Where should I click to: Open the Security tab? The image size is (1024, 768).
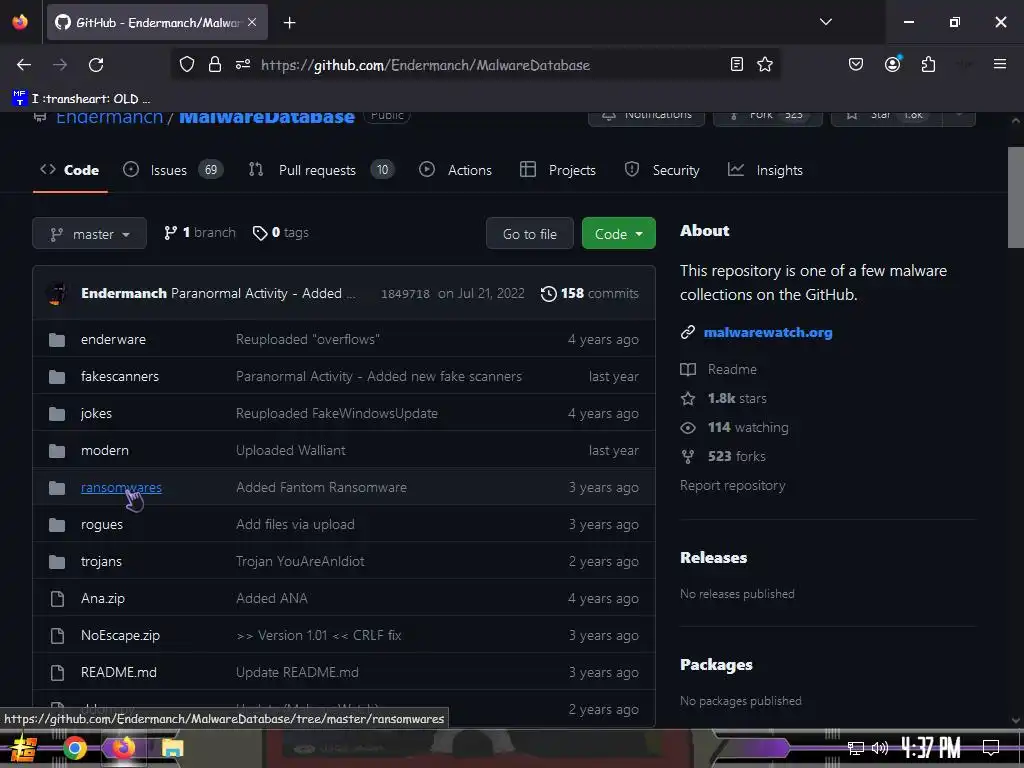pos(662,170)
